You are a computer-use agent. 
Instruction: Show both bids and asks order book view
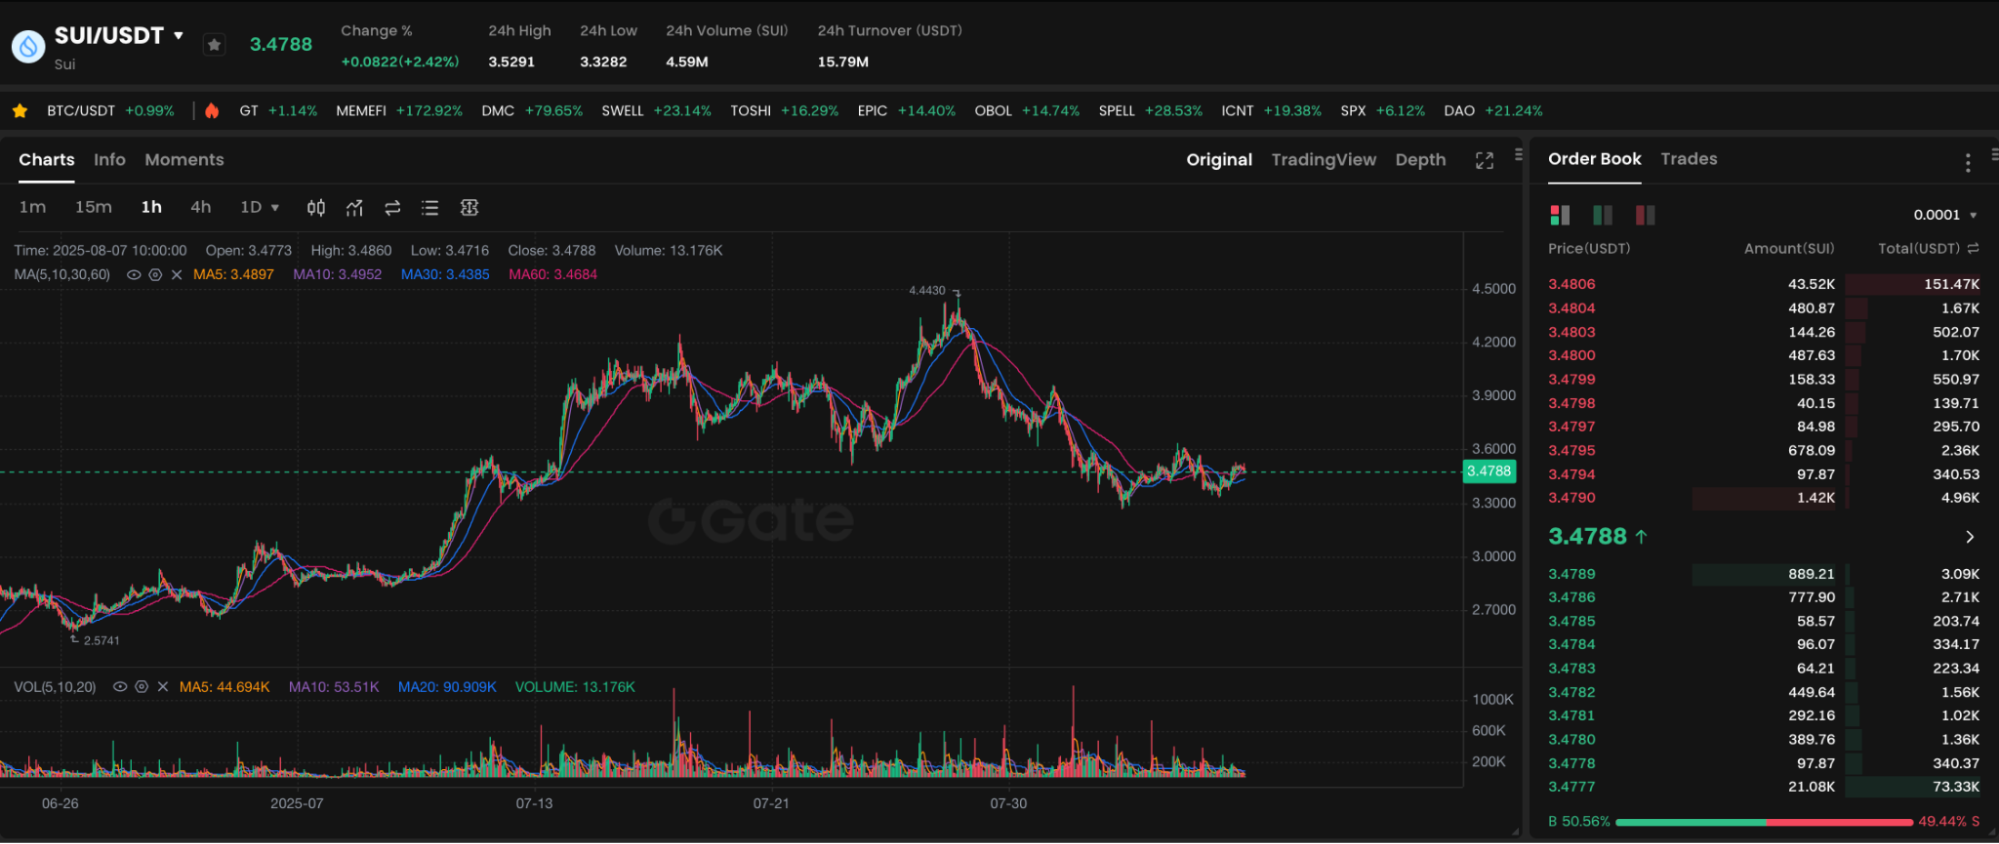pyautogui.click(x=1560, y=215)
